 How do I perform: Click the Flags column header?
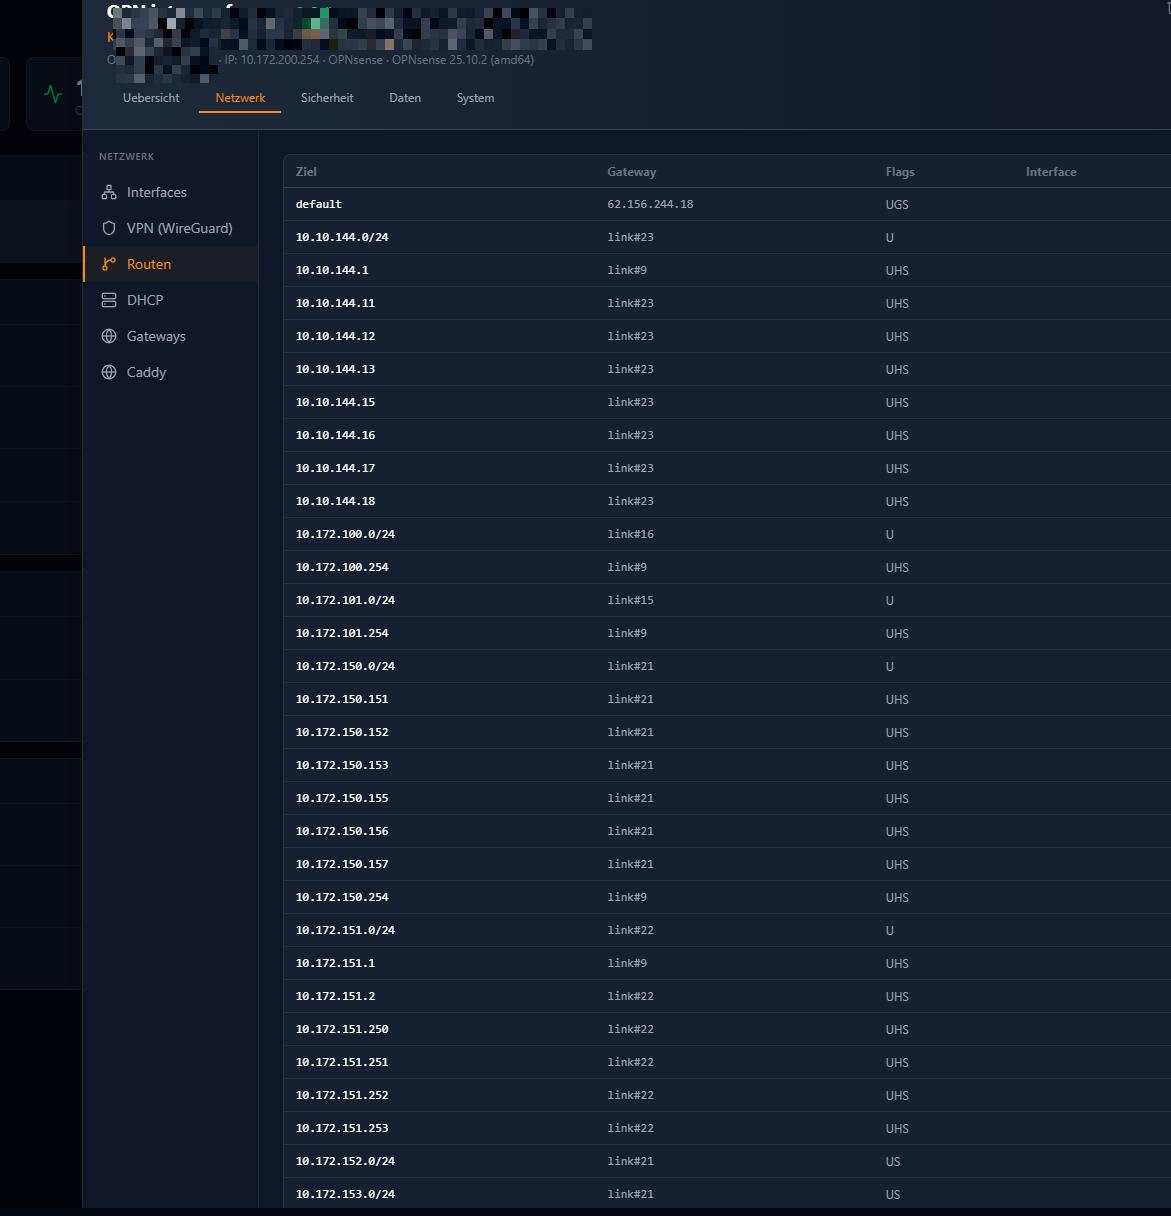point(900,172)
